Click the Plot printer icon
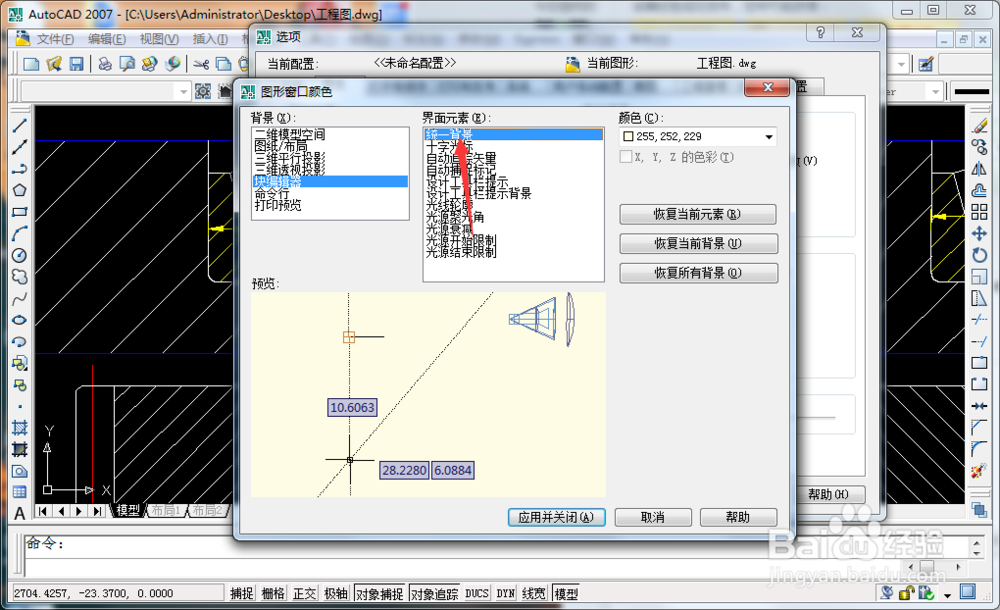The image size is (1000, 610). [105, 64]
